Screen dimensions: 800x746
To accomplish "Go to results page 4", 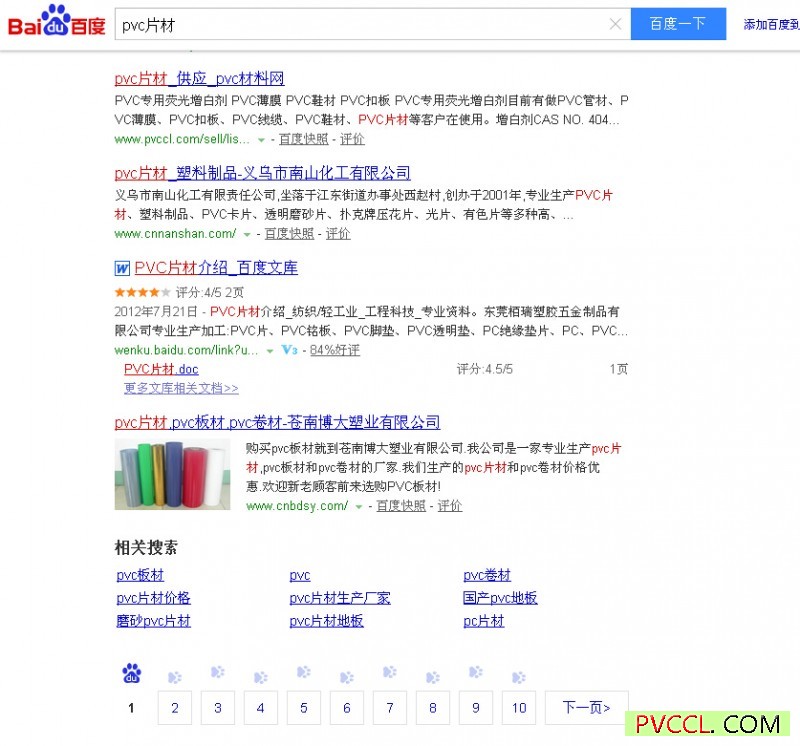I will point(261,708).
